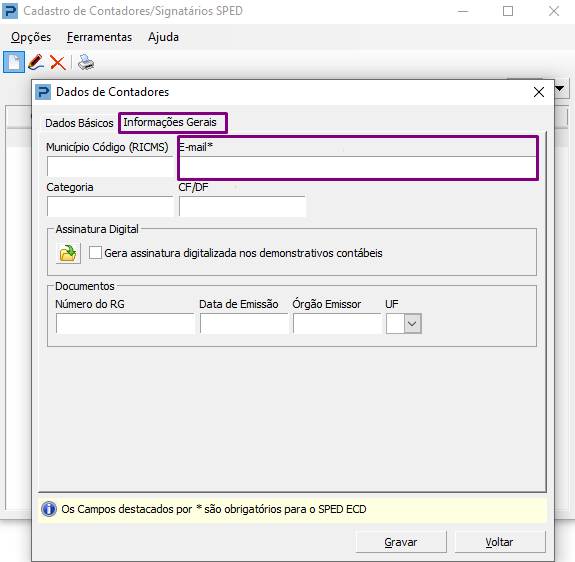Expand the UF dropdown
575x562 pixels.
(x=413, y=324)
